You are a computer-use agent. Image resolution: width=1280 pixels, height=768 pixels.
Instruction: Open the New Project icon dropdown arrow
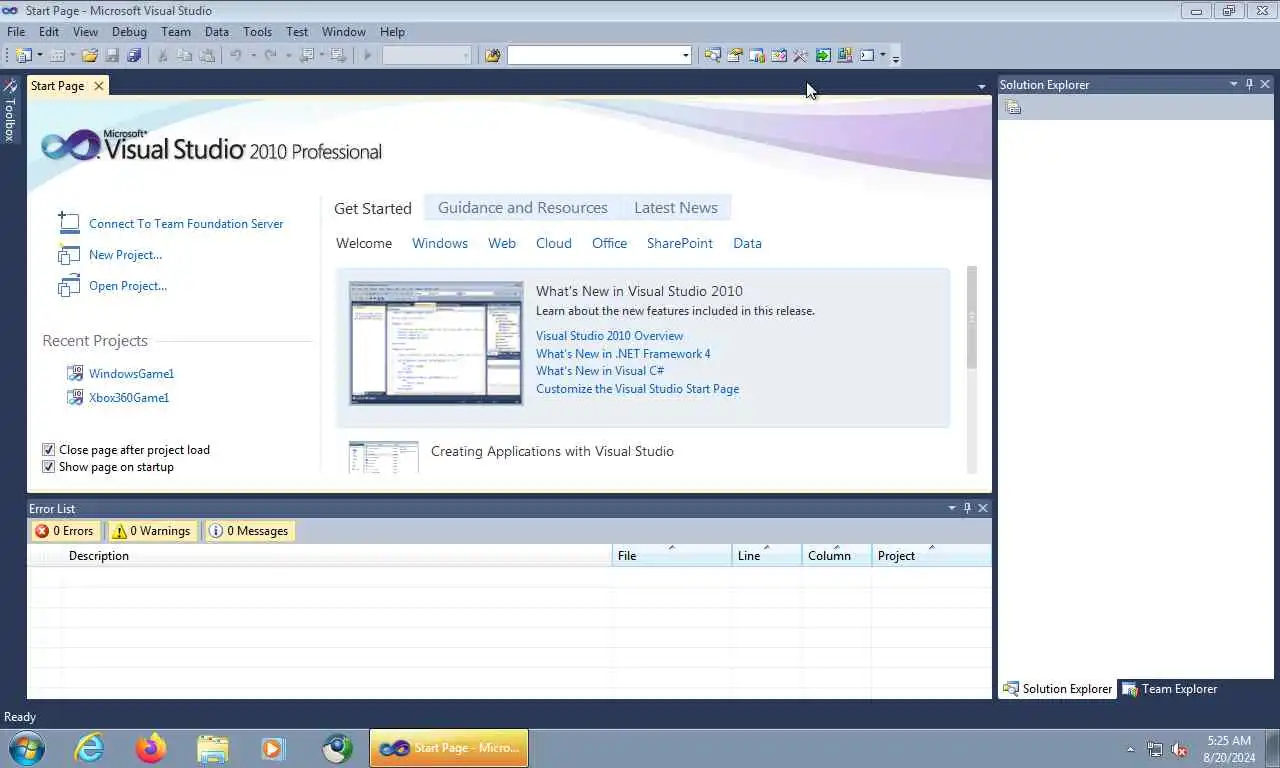click(40, 55)
